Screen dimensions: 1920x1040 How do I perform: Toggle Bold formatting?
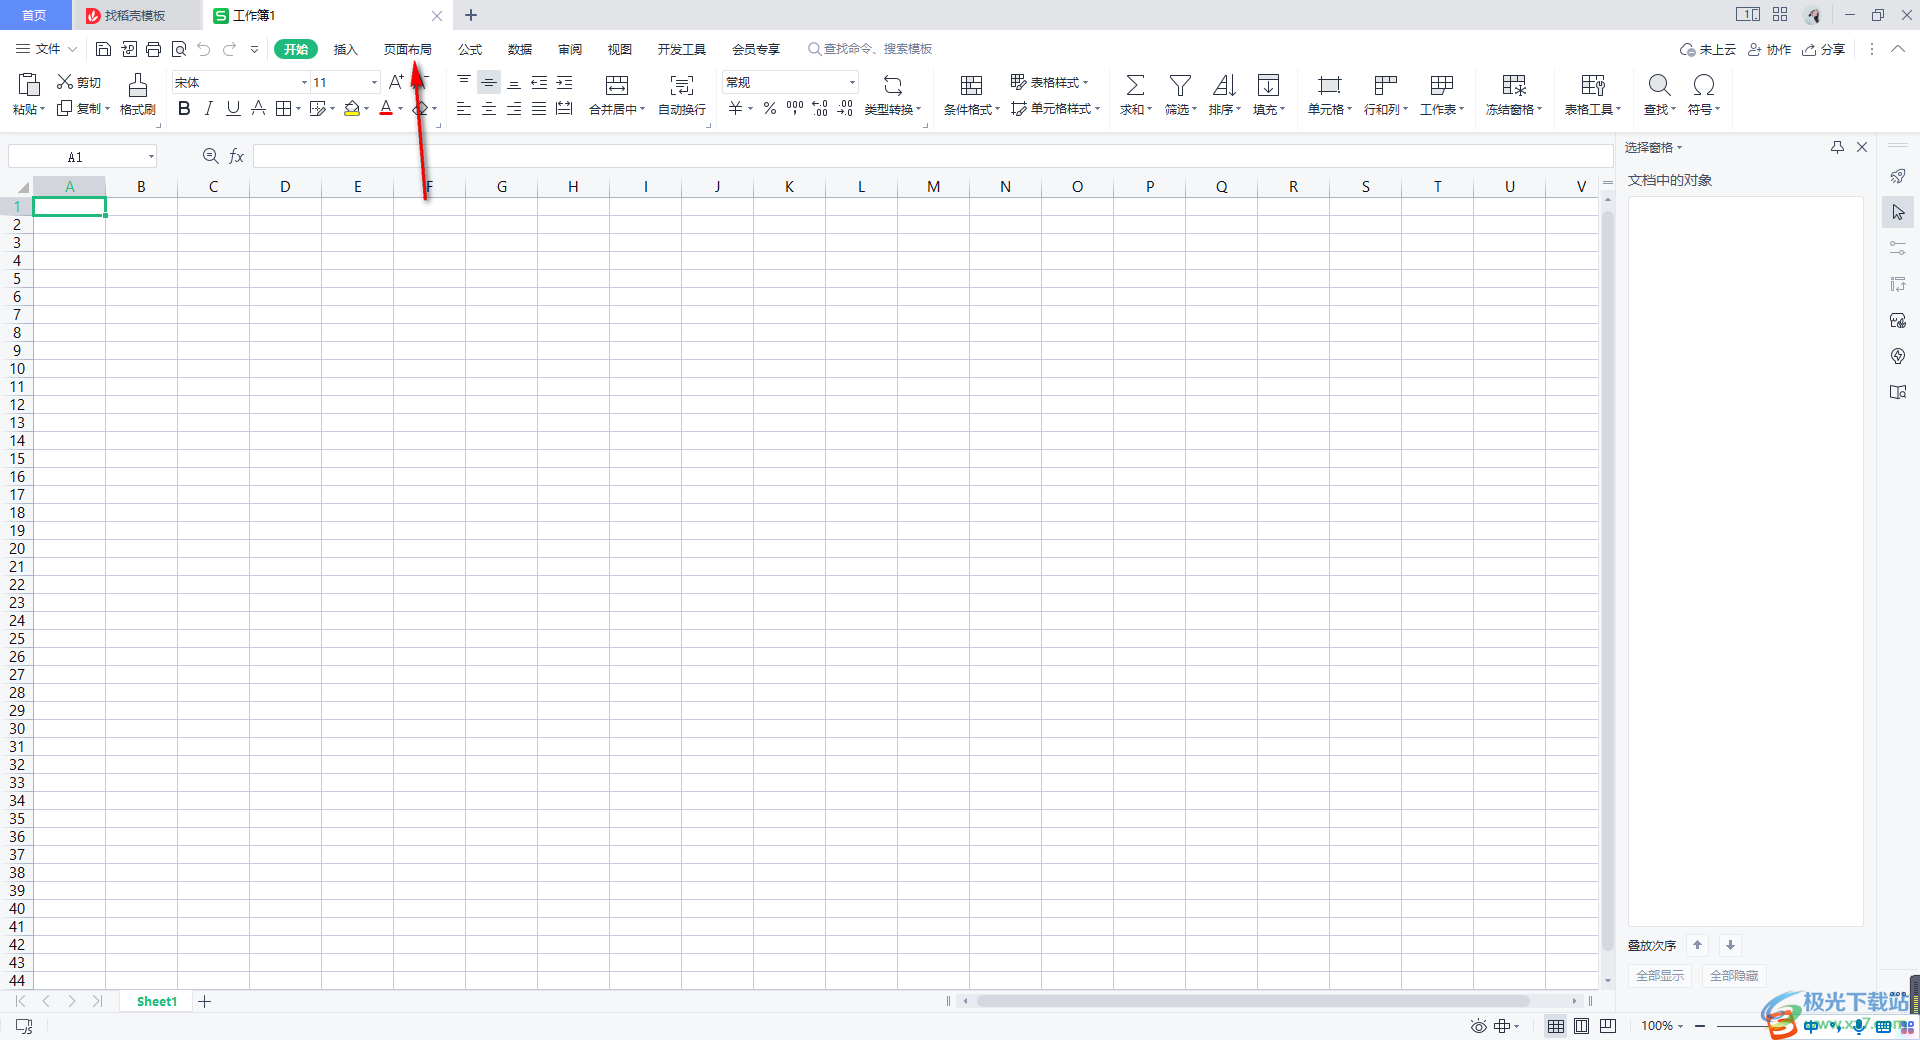pyautogui.click(x=184, y=108)
